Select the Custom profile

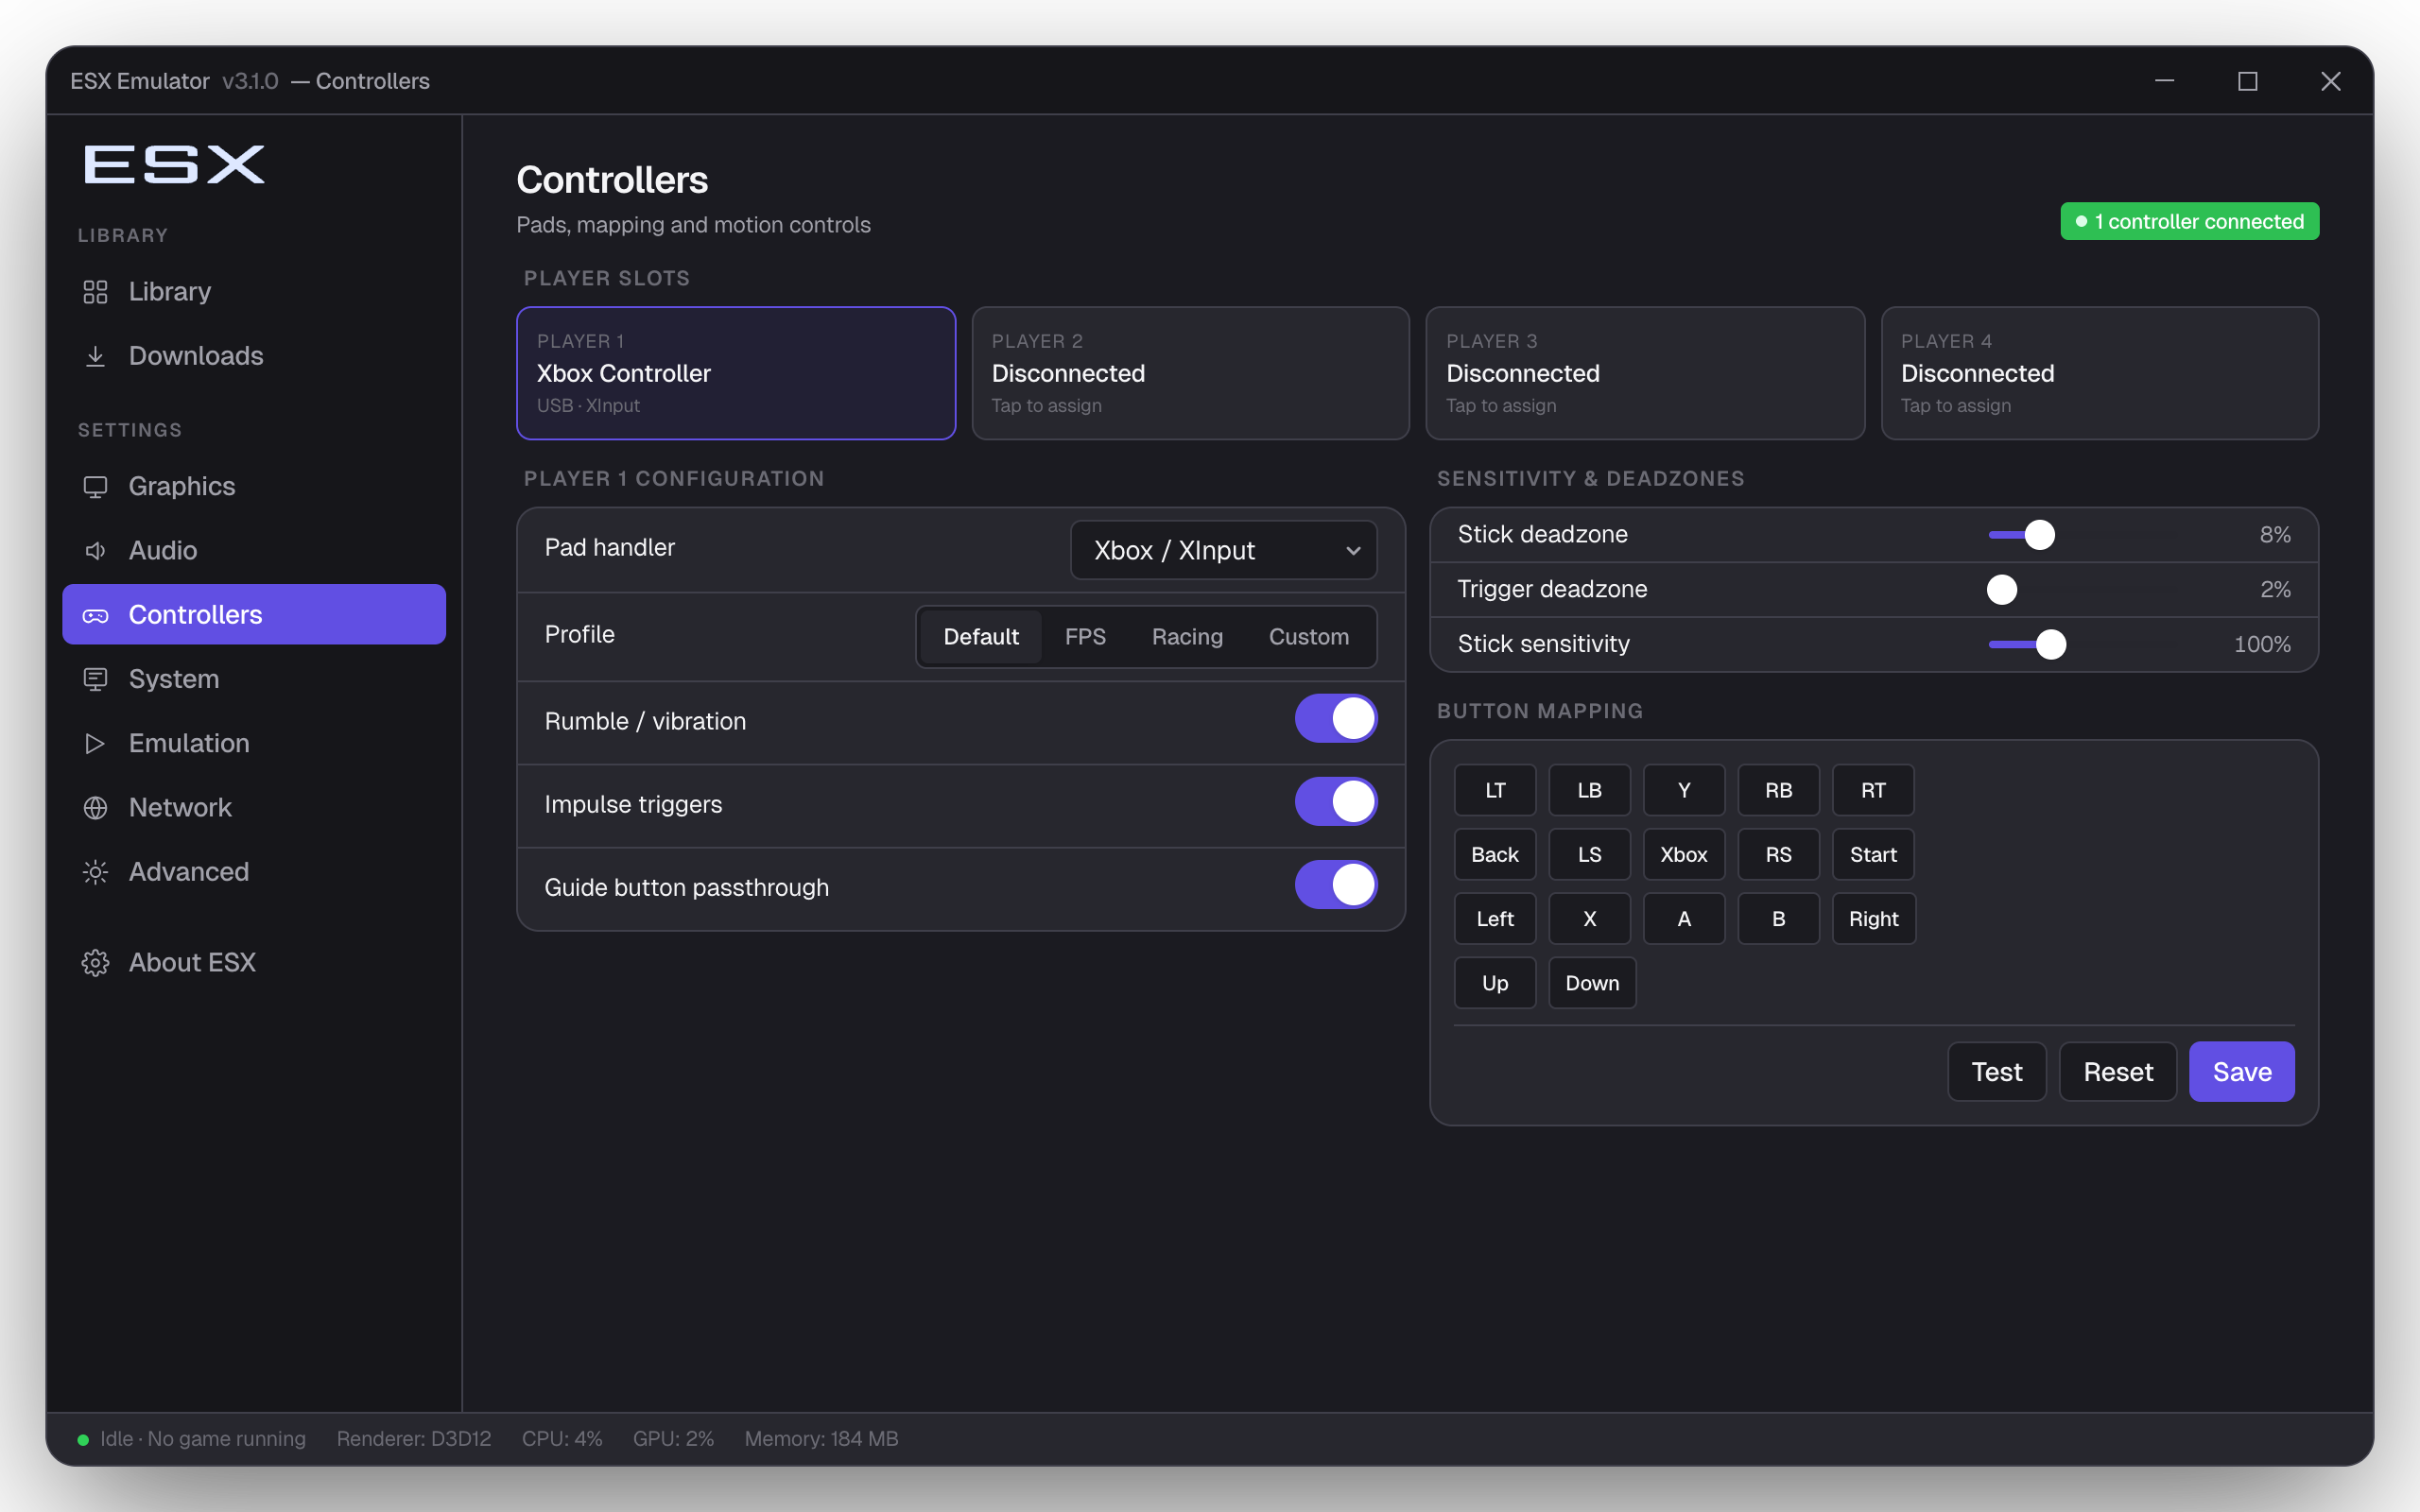click(x=1308, y=637)
